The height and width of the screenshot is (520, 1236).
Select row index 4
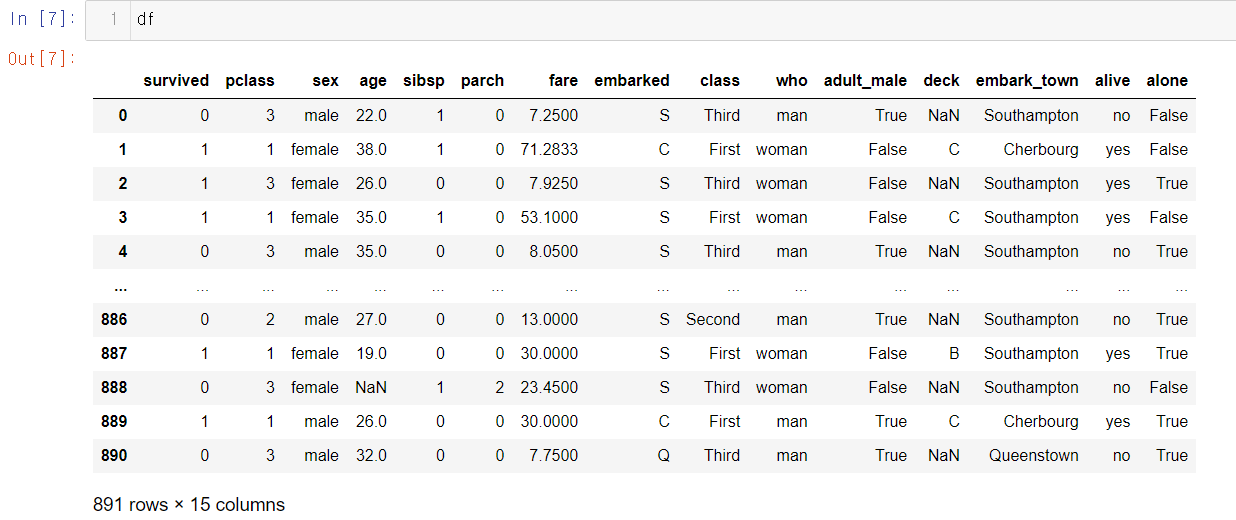(123, 251)
